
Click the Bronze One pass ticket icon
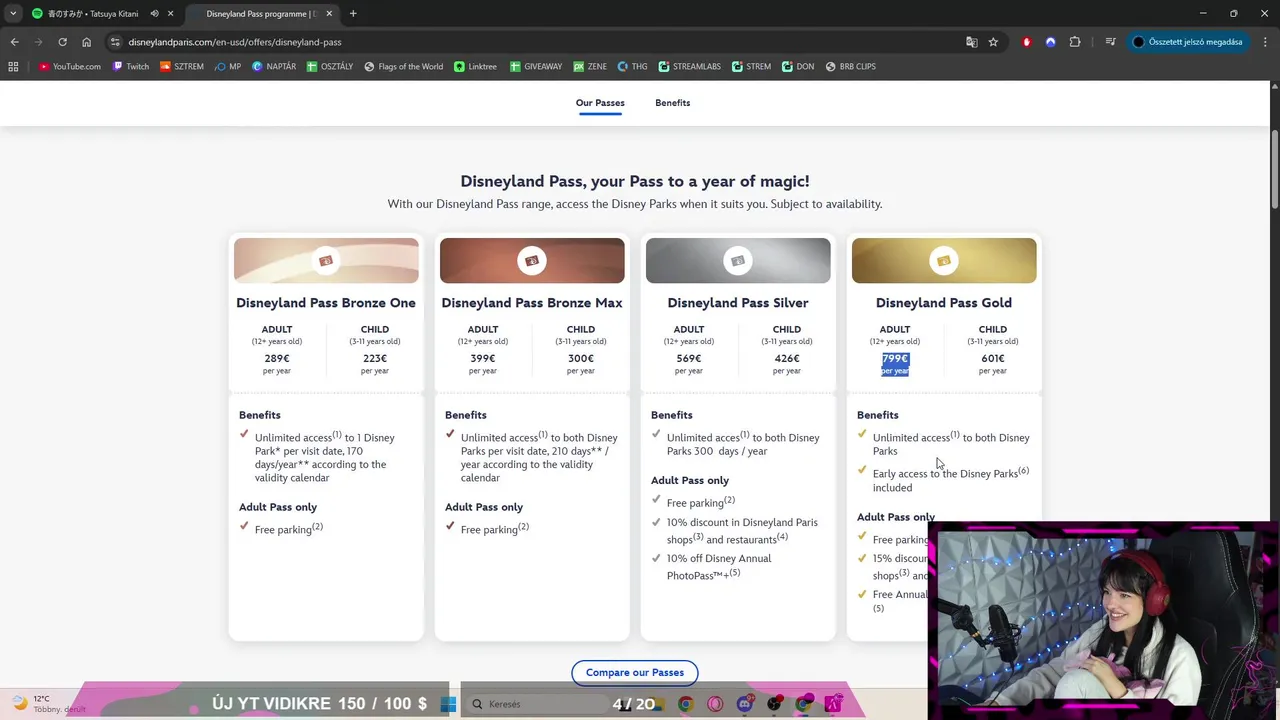[x=326, y=261]
